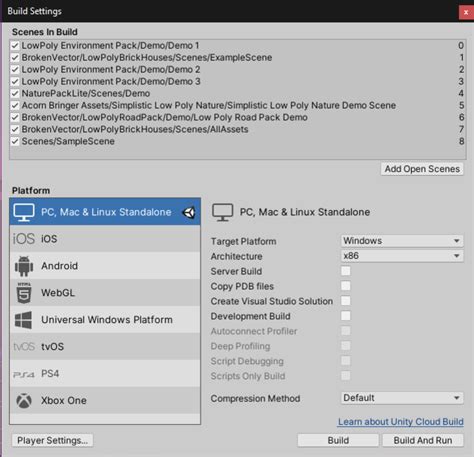Select the Scenes/SampleScene entry text
474x457 pixels.
click(68, 141)
